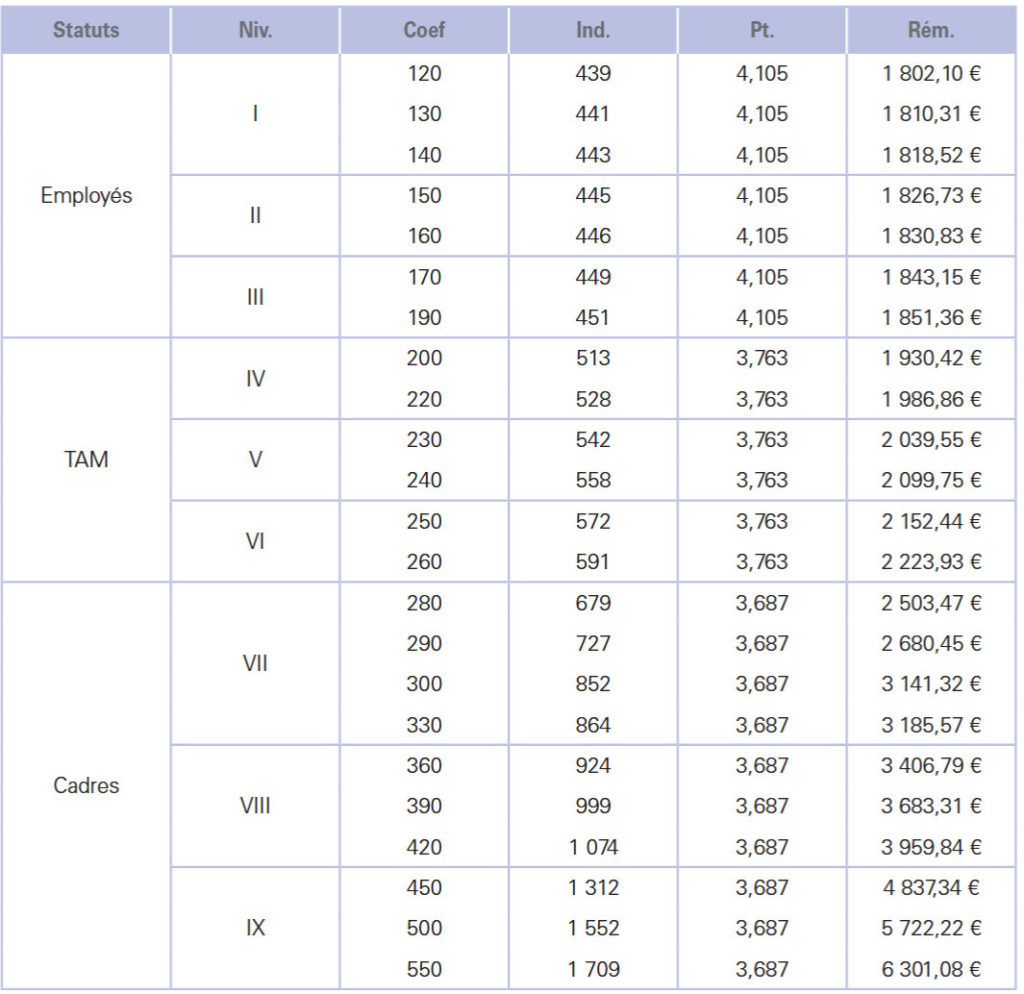Viewport: 1024px width, 994px height.
Task: Click level VIII in the Niv. column
Action: 255,806
